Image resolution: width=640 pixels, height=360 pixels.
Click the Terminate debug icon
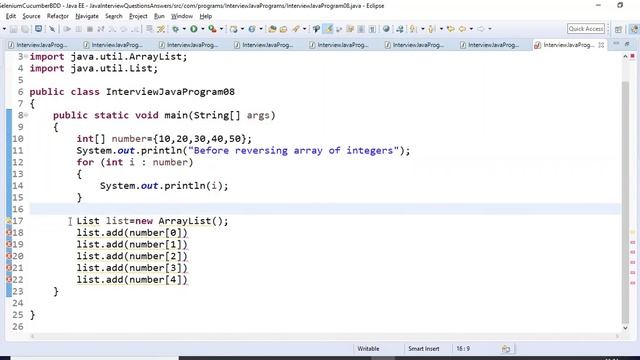[x=90, y=29]
